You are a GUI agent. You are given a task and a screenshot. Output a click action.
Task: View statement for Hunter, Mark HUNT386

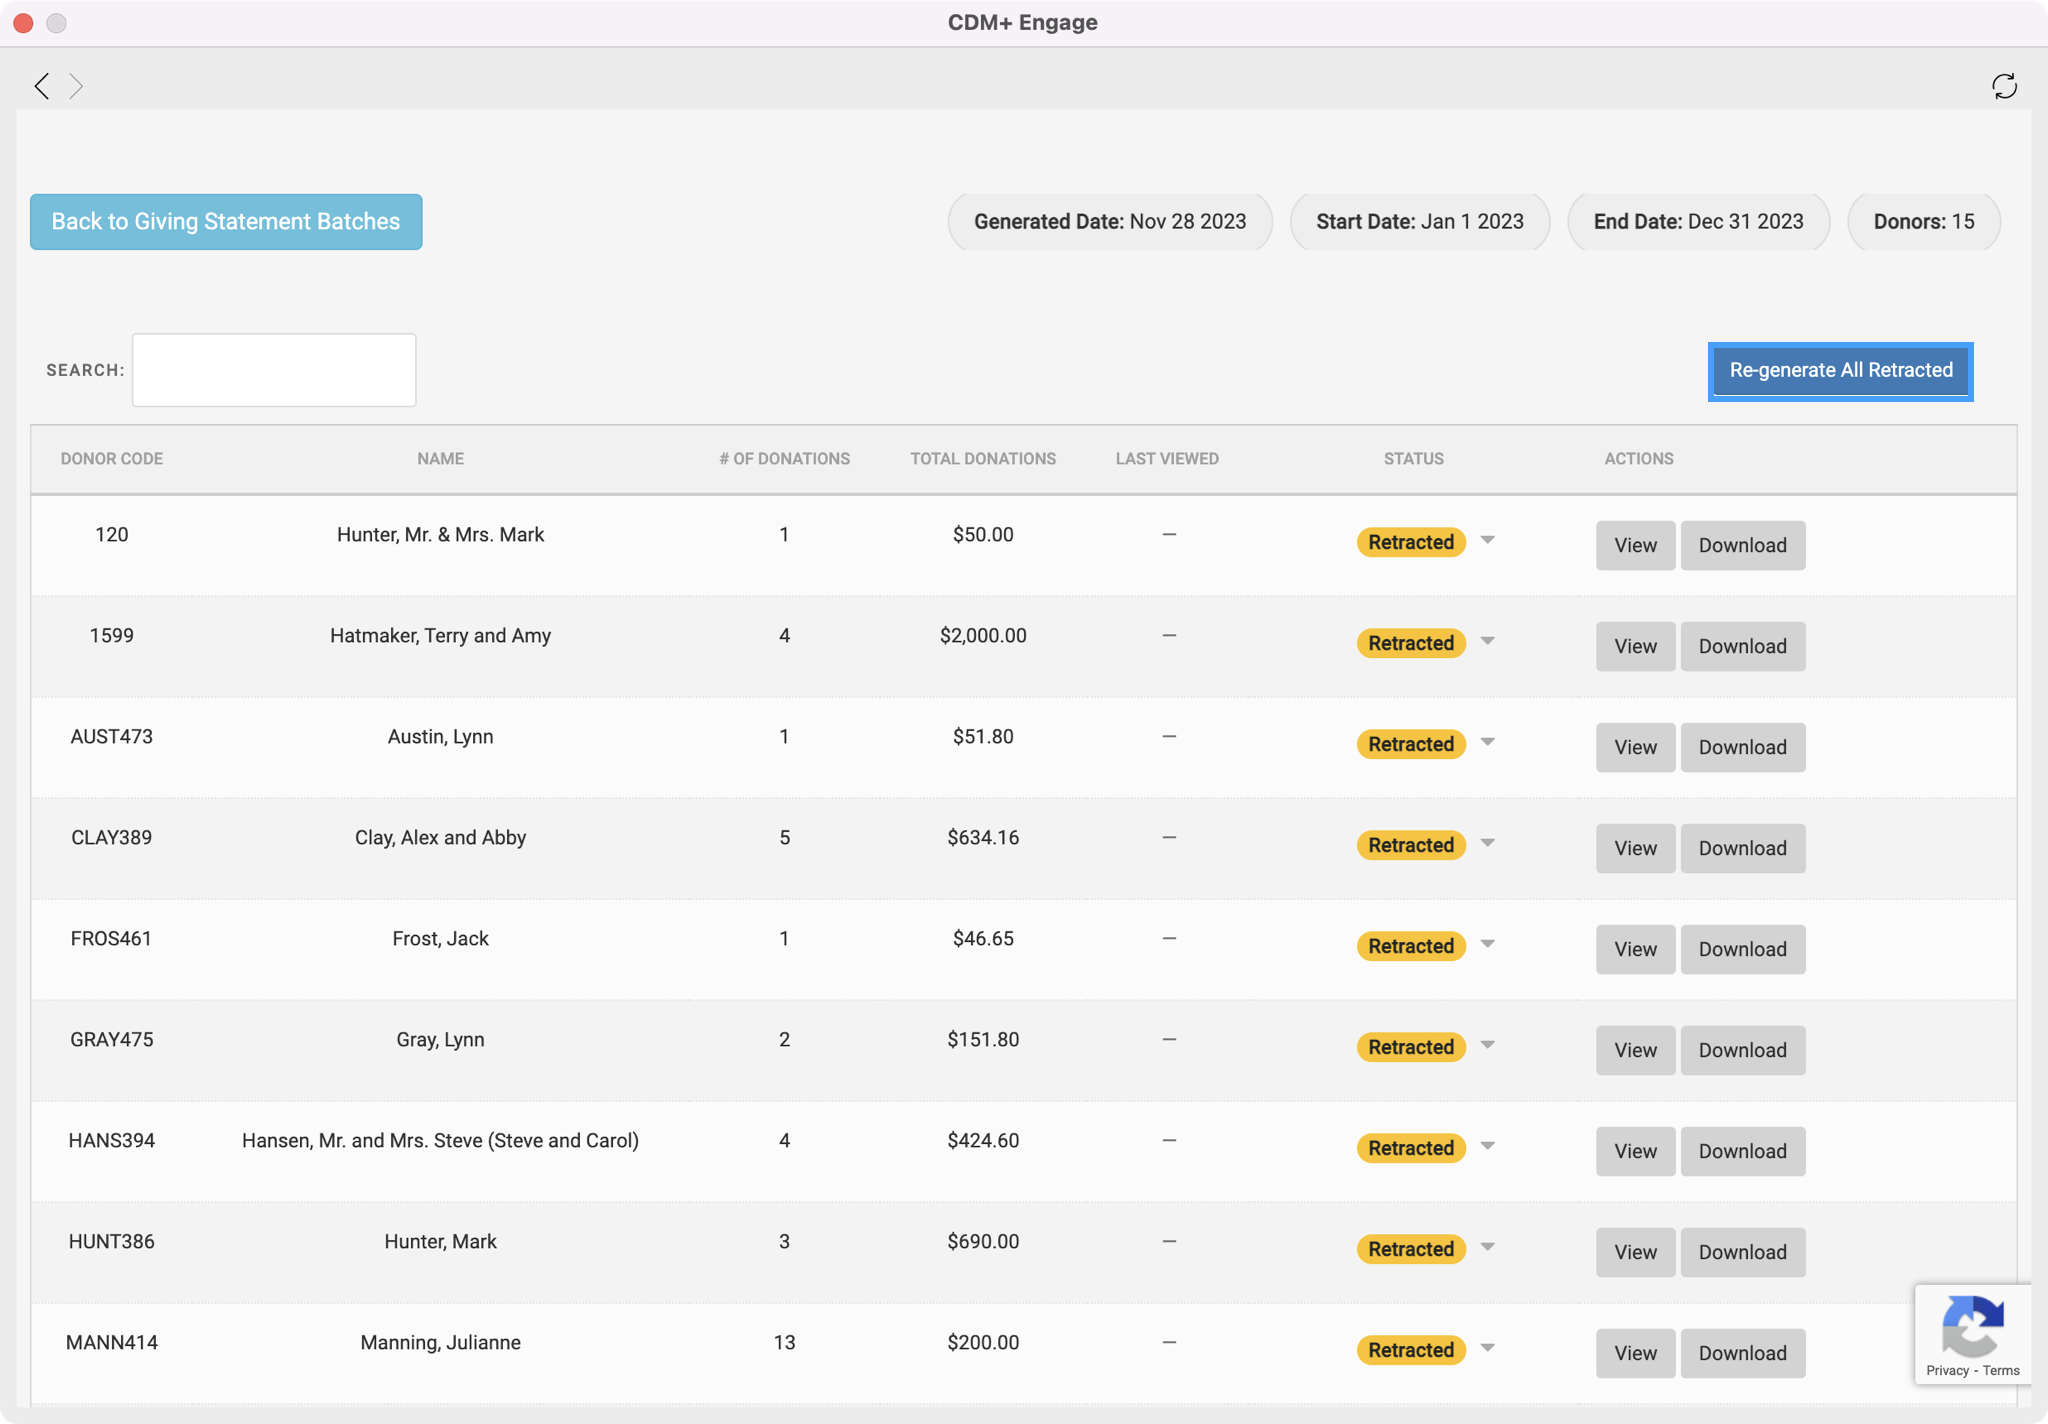pyautogui.click(x=1635, y=1252)
